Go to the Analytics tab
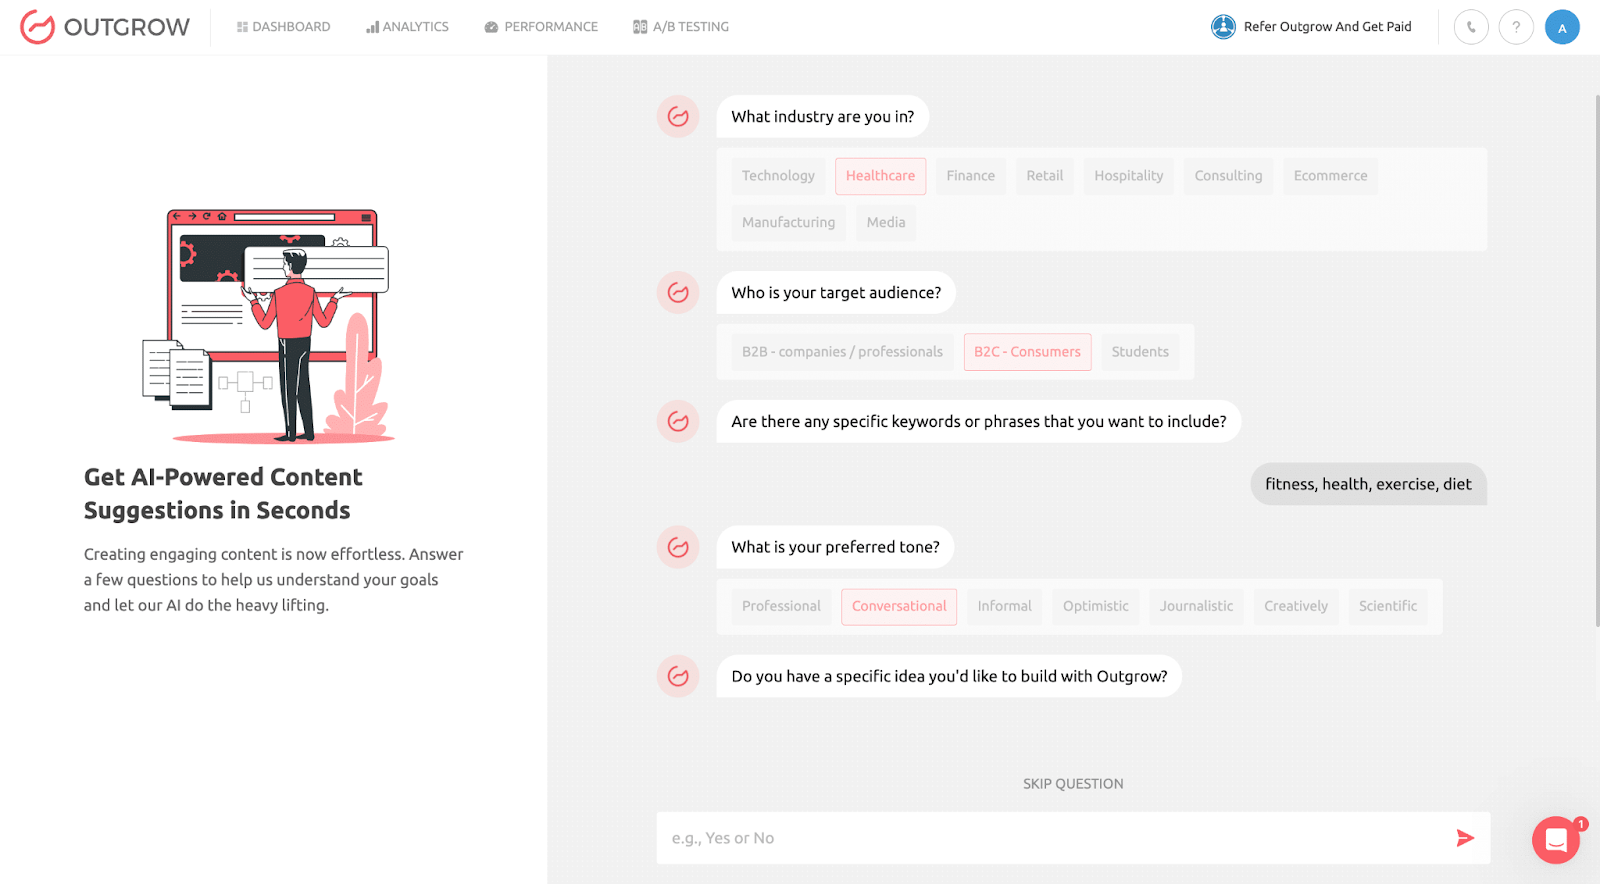The width and height of the screenshot is (1600, 884). click(407, 27)
